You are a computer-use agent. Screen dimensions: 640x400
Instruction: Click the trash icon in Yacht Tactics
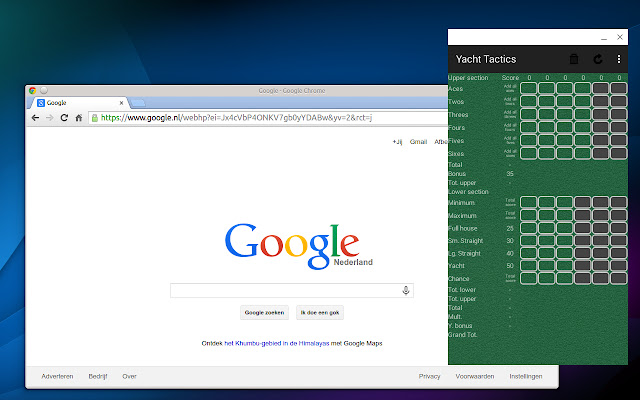(574, 59)
